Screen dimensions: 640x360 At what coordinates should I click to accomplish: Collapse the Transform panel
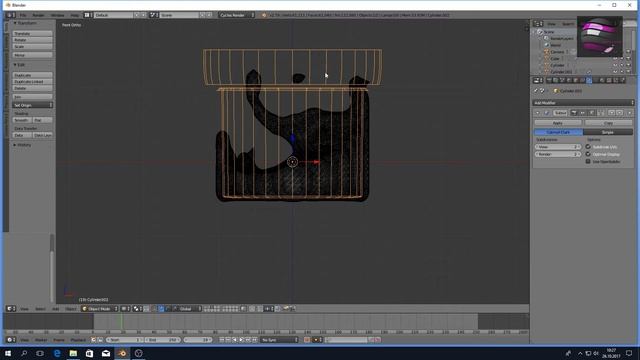[15, 23]
